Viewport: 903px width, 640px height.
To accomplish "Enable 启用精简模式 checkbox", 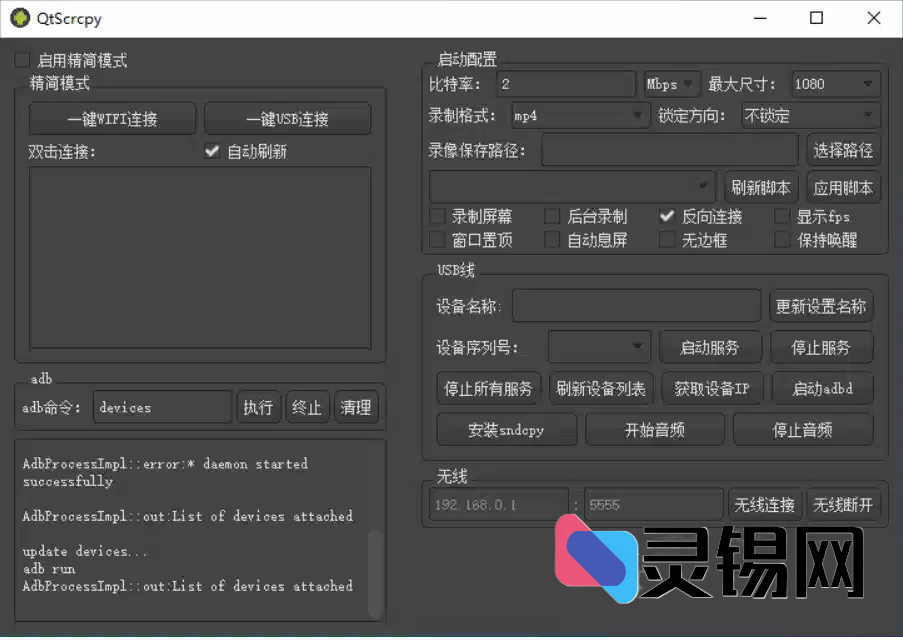I will [22, 59].
